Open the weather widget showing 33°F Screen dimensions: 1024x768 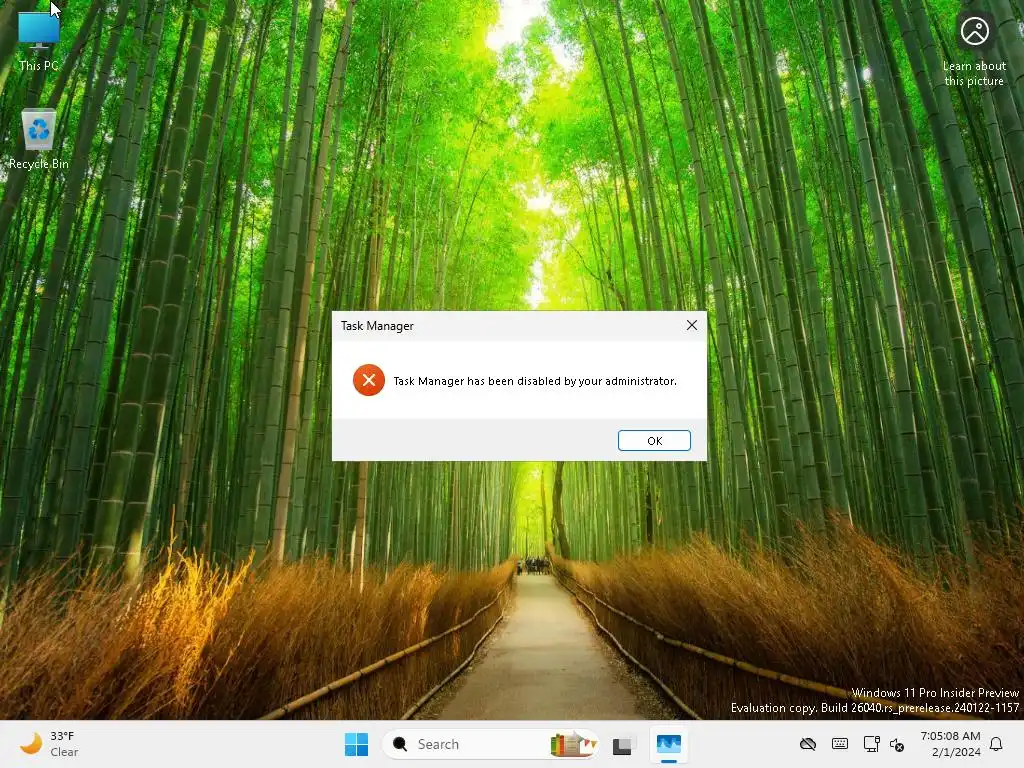pos(49,744)
